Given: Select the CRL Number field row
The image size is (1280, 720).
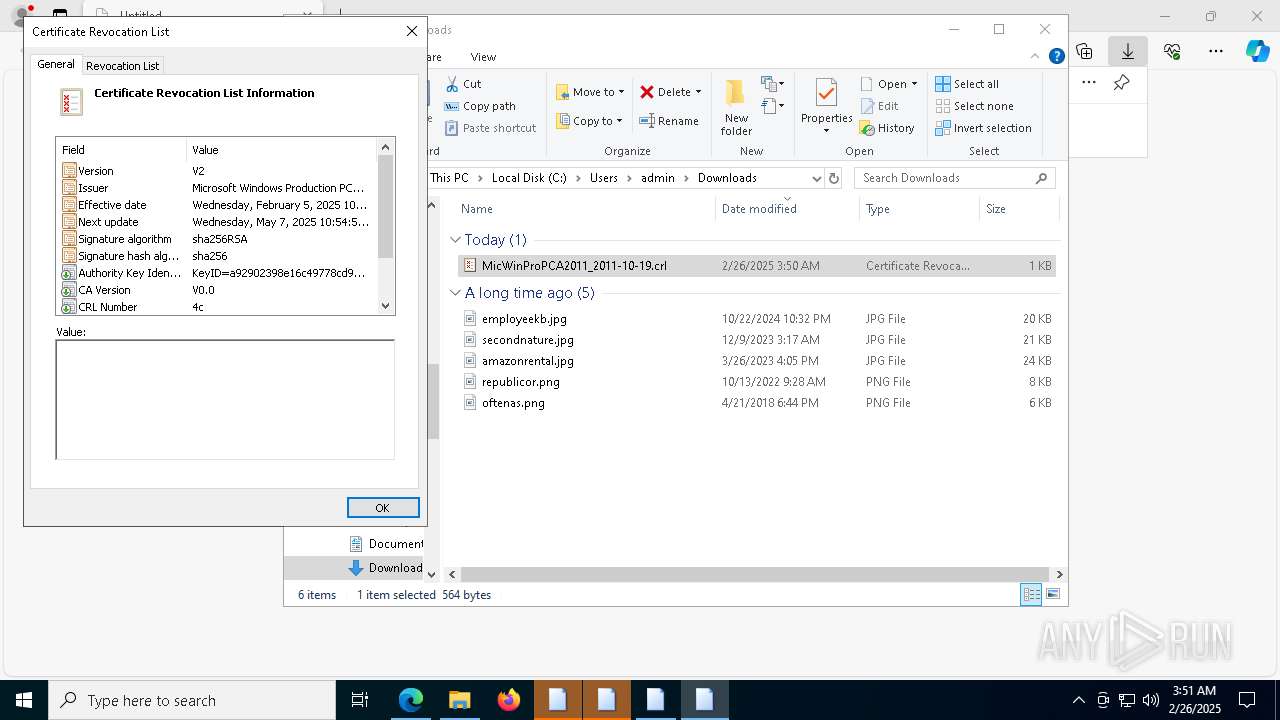Looking at the screenshot, I should [x=216, y=307].
